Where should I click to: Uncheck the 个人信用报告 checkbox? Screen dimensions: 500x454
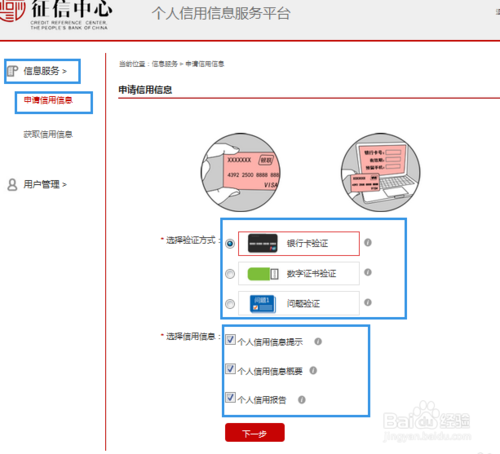(x=230, y=397)
